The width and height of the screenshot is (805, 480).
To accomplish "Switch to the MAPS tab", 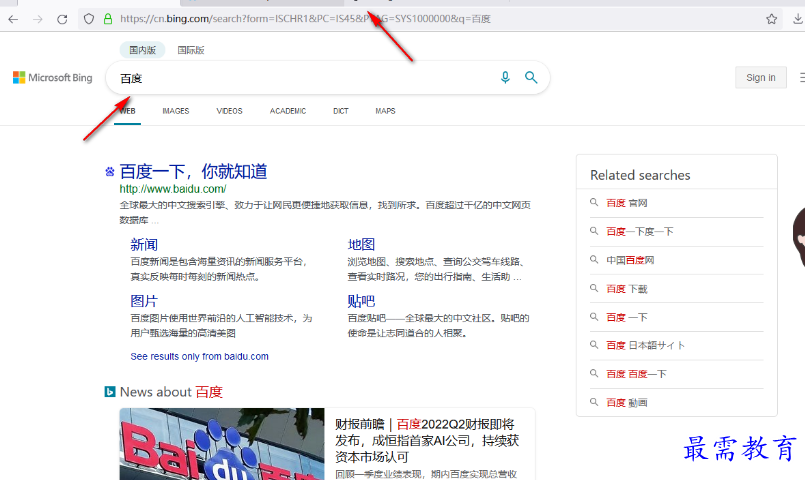I will (385, 111).
